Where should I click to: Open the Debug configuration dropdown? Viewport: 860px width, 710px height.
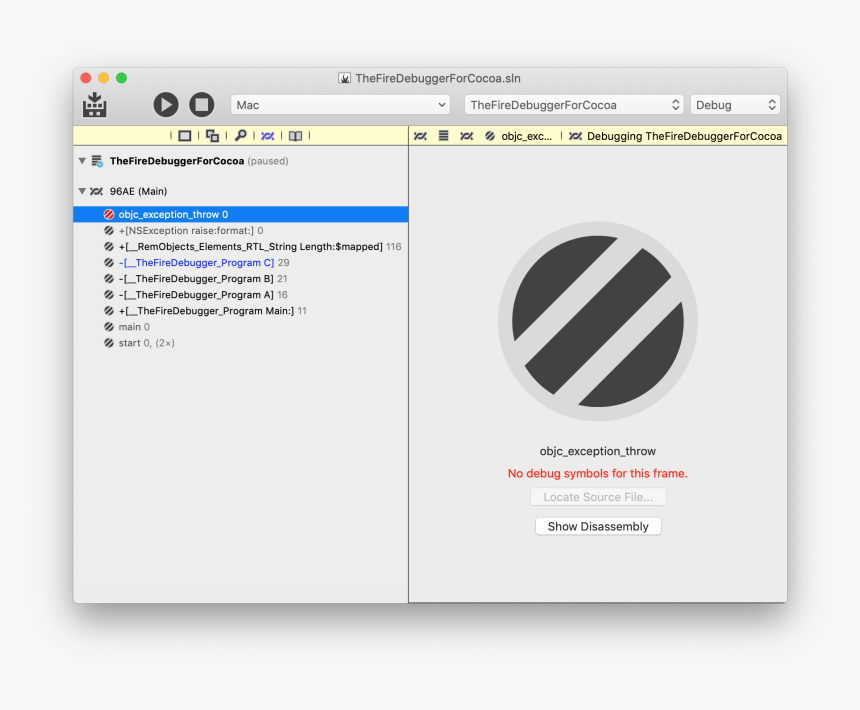pyautogui.click(x=735, y=104)
